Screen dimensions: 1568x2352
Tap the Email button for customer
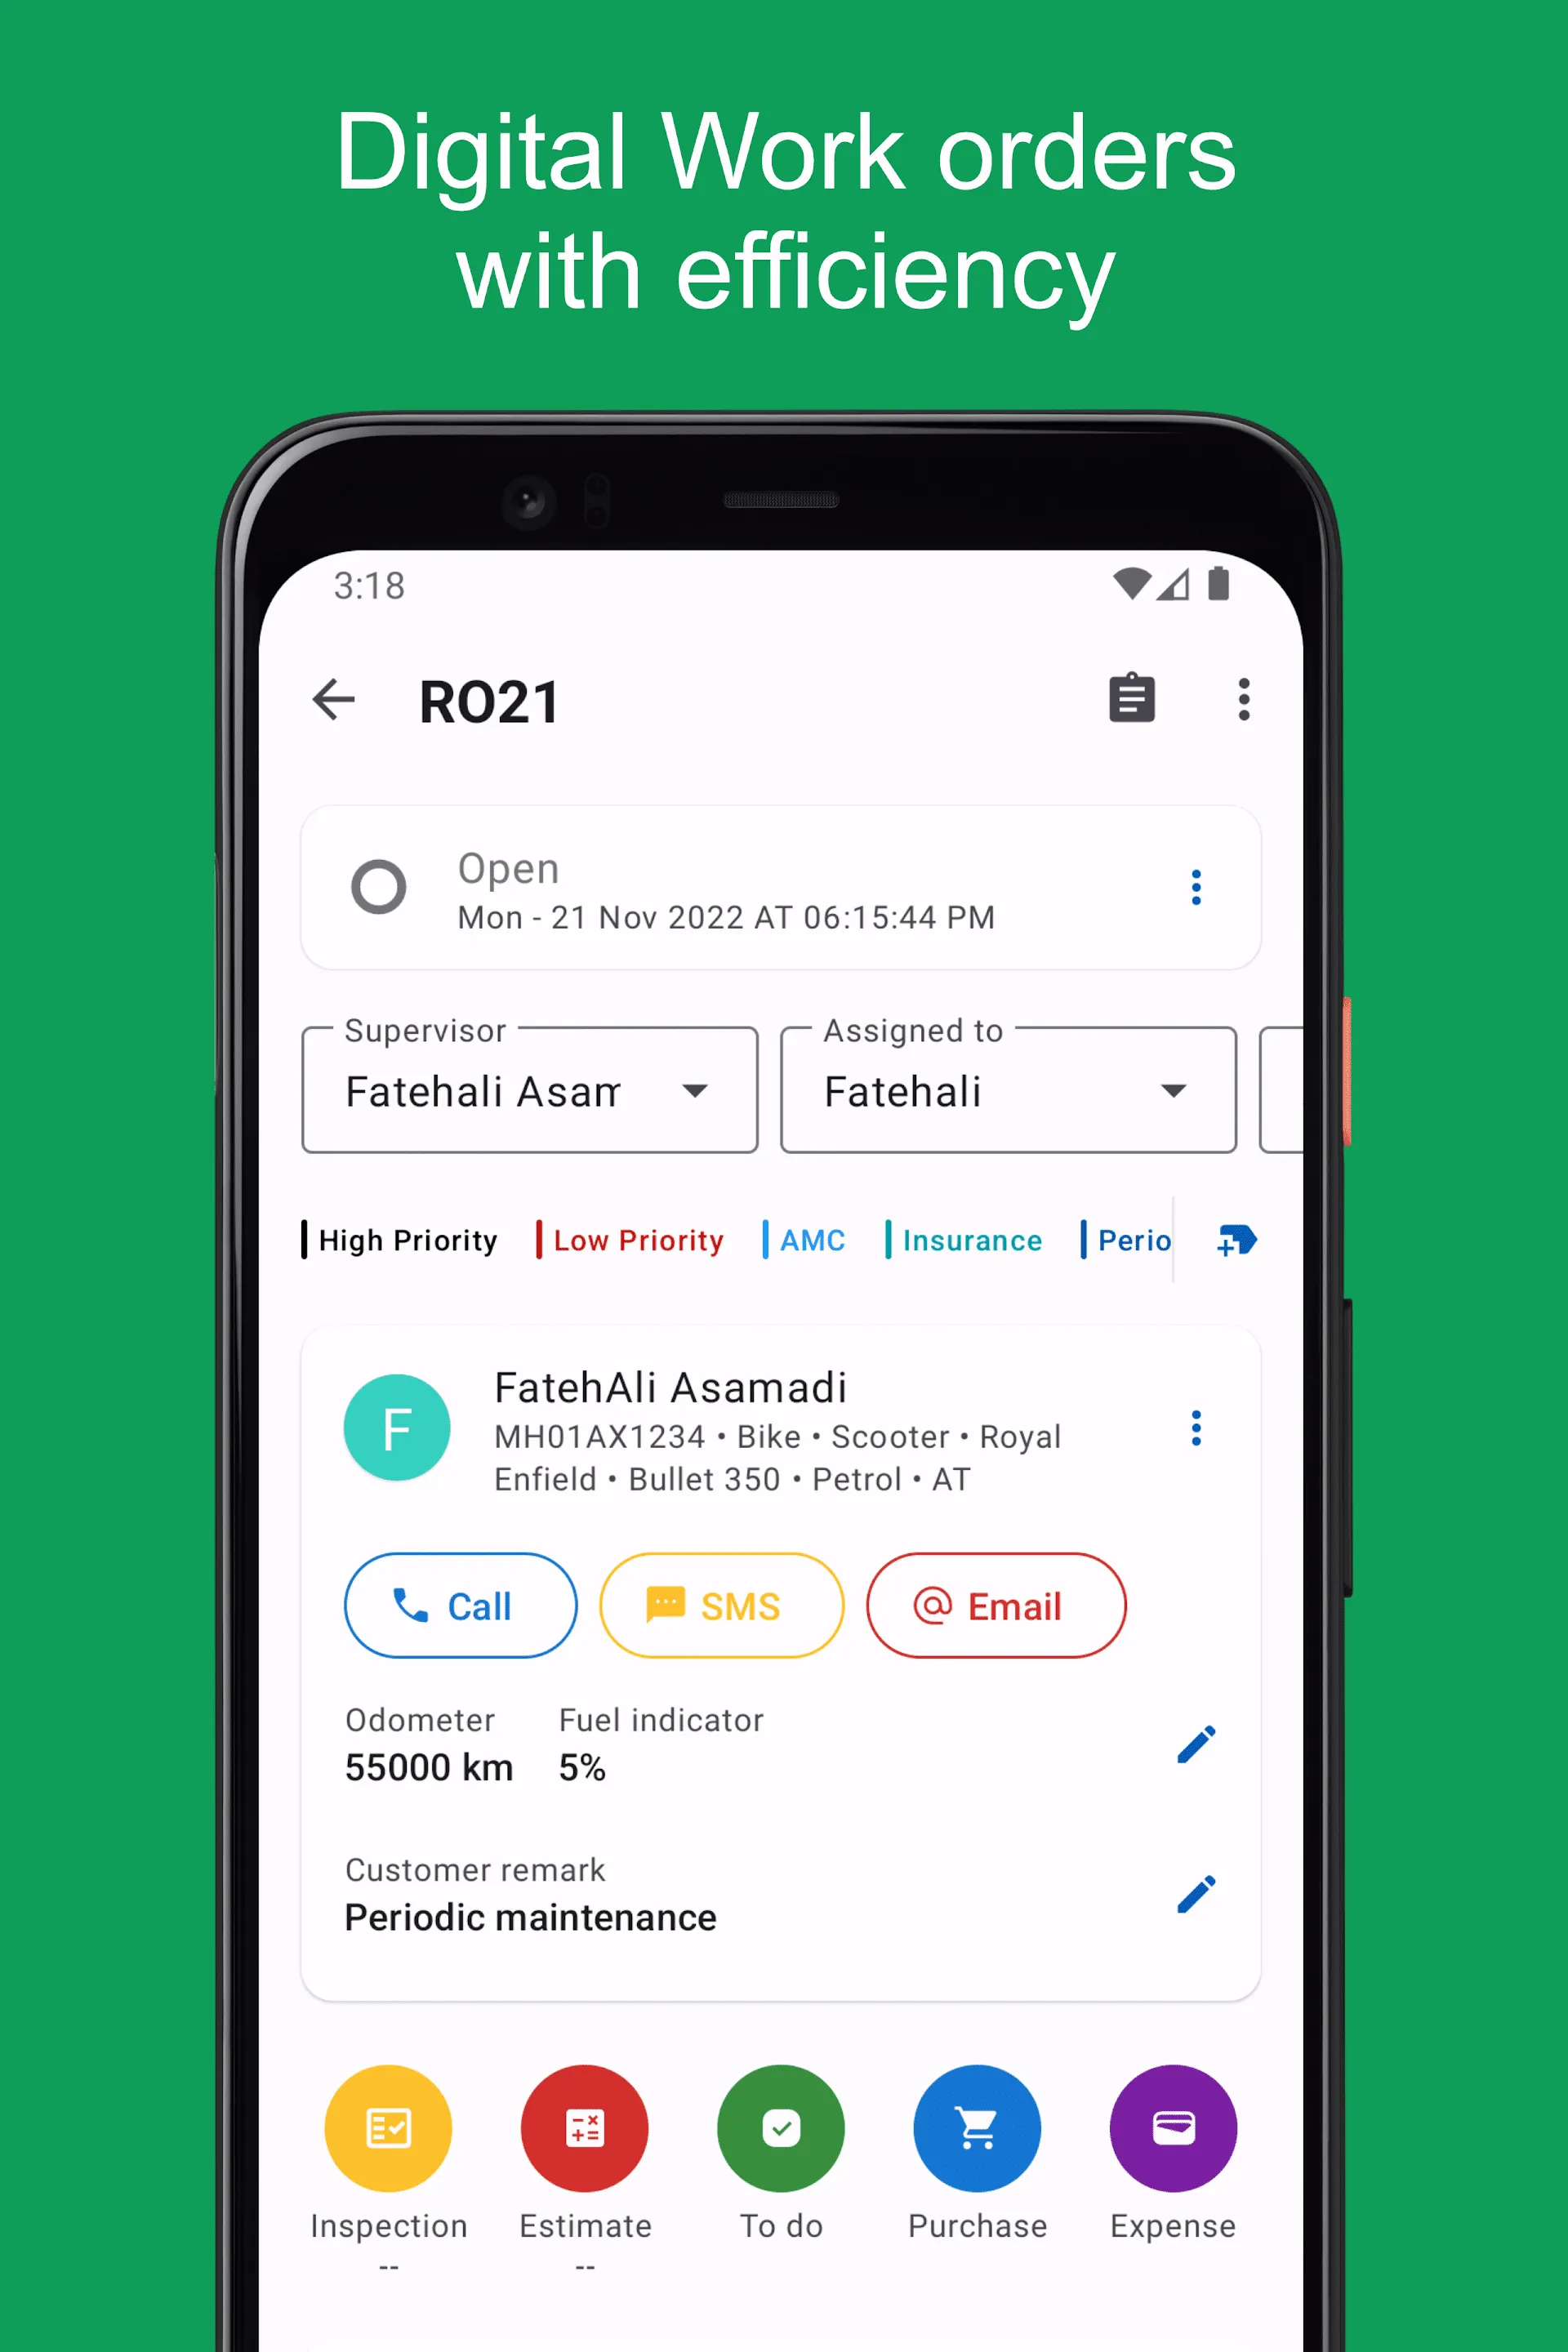pos(994,1605)
